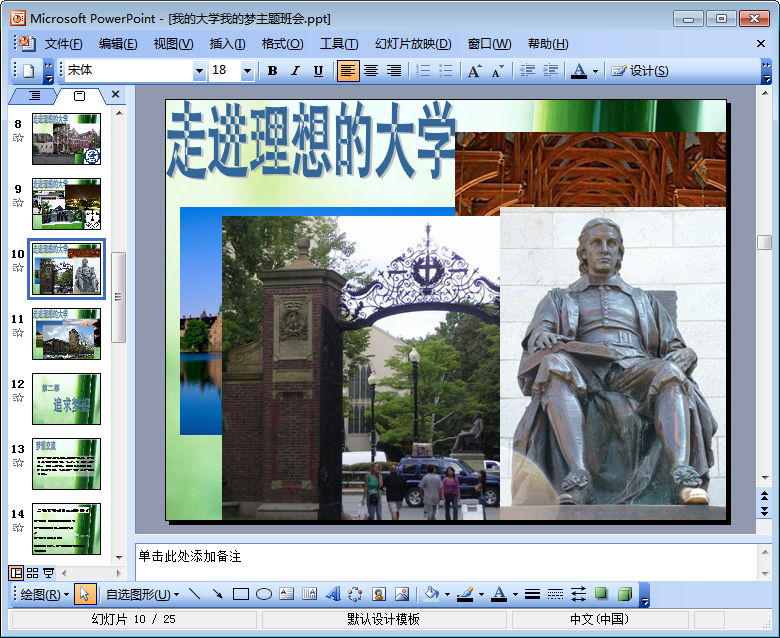
Task: Toggle Bold formatting
Action: [272, 71]
